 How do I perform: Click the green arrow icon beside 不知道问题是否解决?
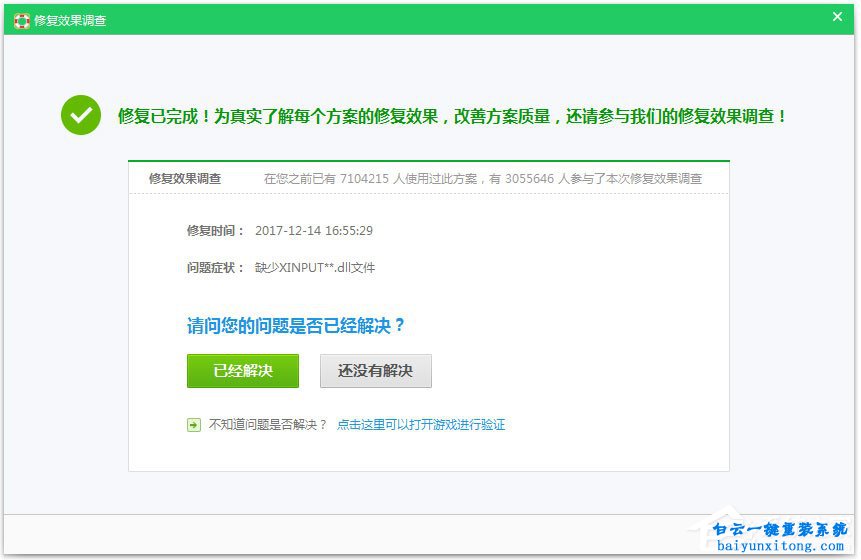point(194,425)
